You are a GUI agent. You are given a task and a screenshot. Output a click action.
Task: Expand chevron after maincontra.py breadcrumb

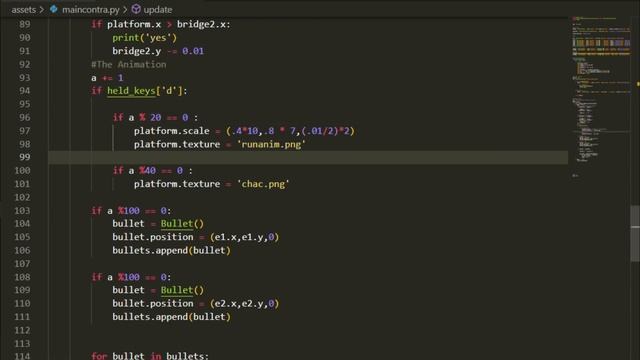pos(125,9)
